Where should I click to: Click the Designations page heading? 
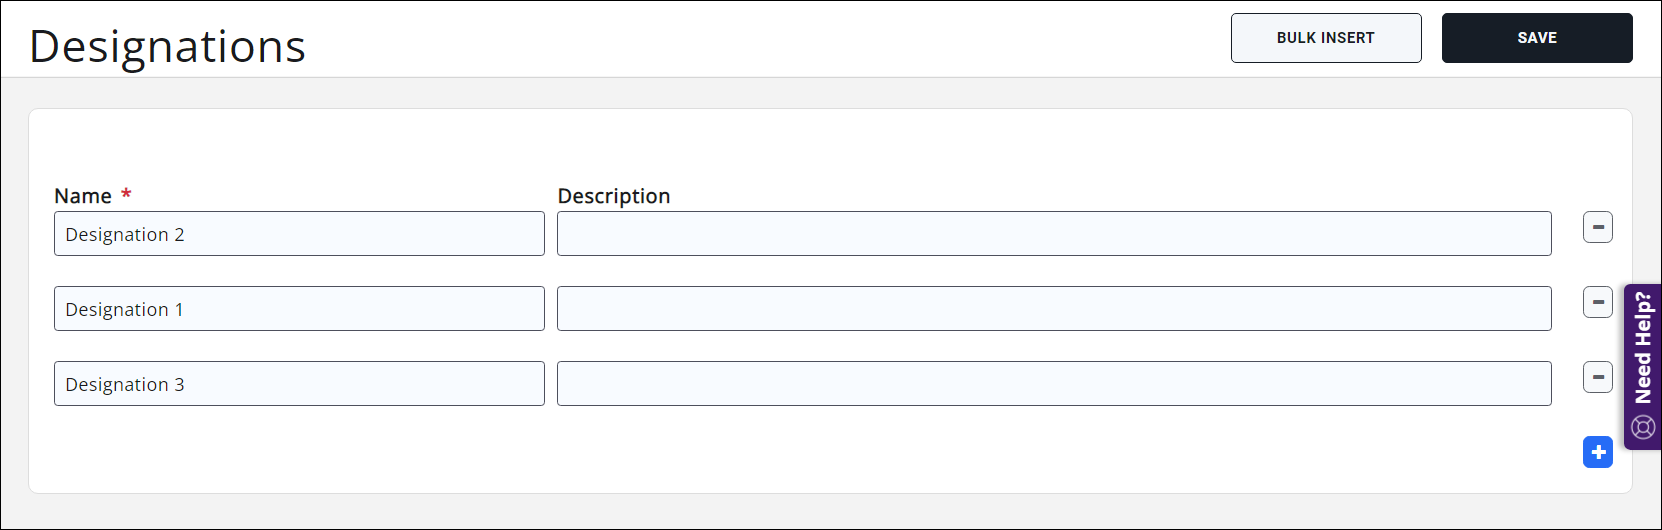pyautogui.click(x=167, y=46)
